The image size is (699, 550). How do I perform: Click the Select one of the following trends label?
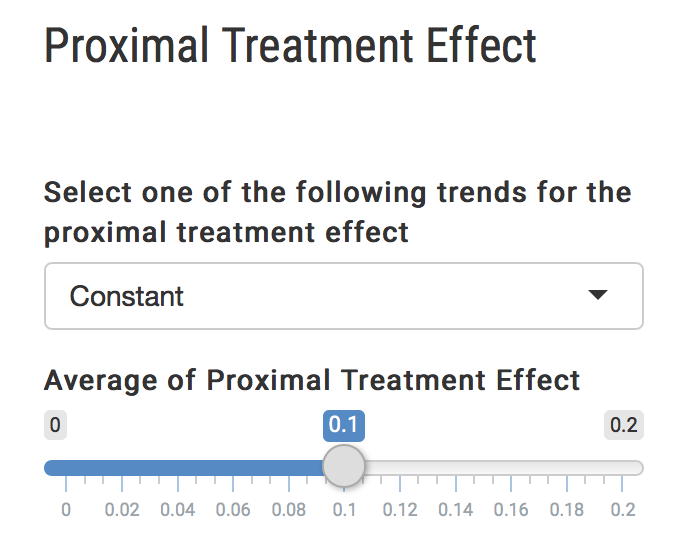[x=337, y=192]
